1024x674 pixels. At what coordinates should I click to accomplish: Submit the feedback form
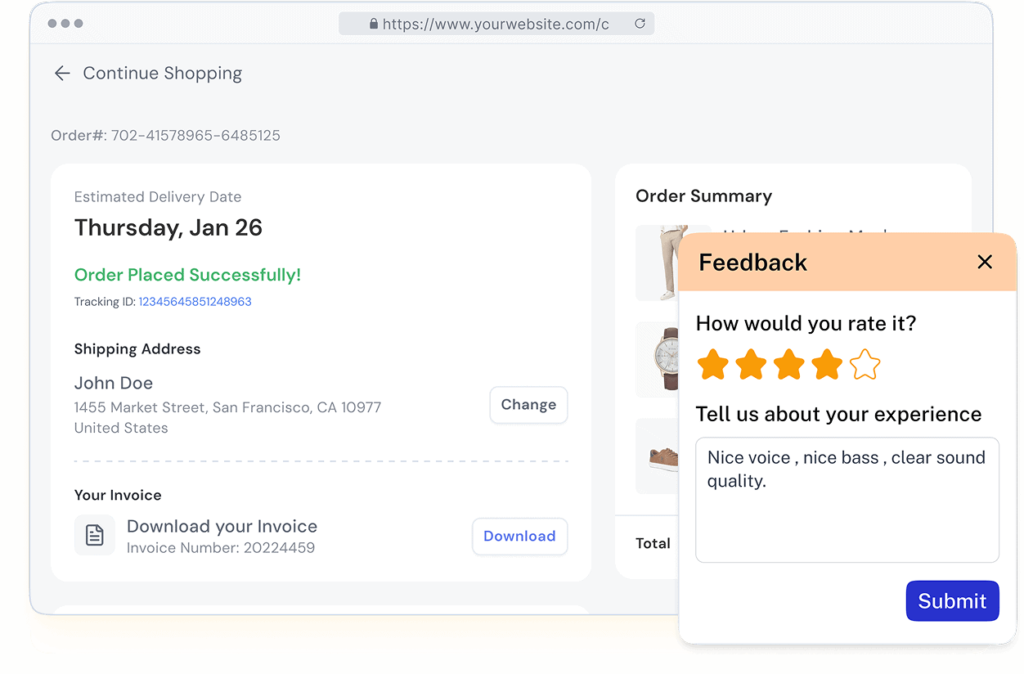pyautogui.click(x=952, y=601)
